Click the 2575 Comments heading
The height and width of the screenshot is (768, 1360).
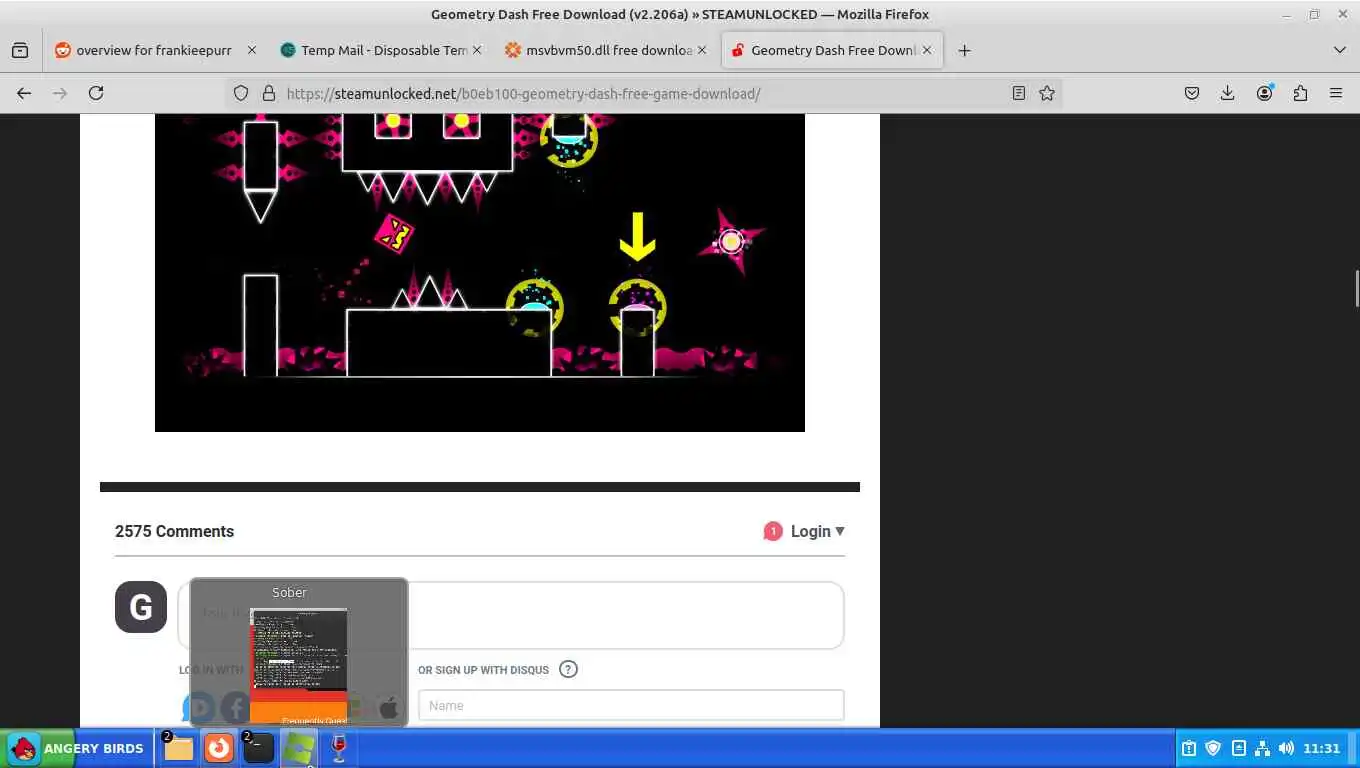174,531
